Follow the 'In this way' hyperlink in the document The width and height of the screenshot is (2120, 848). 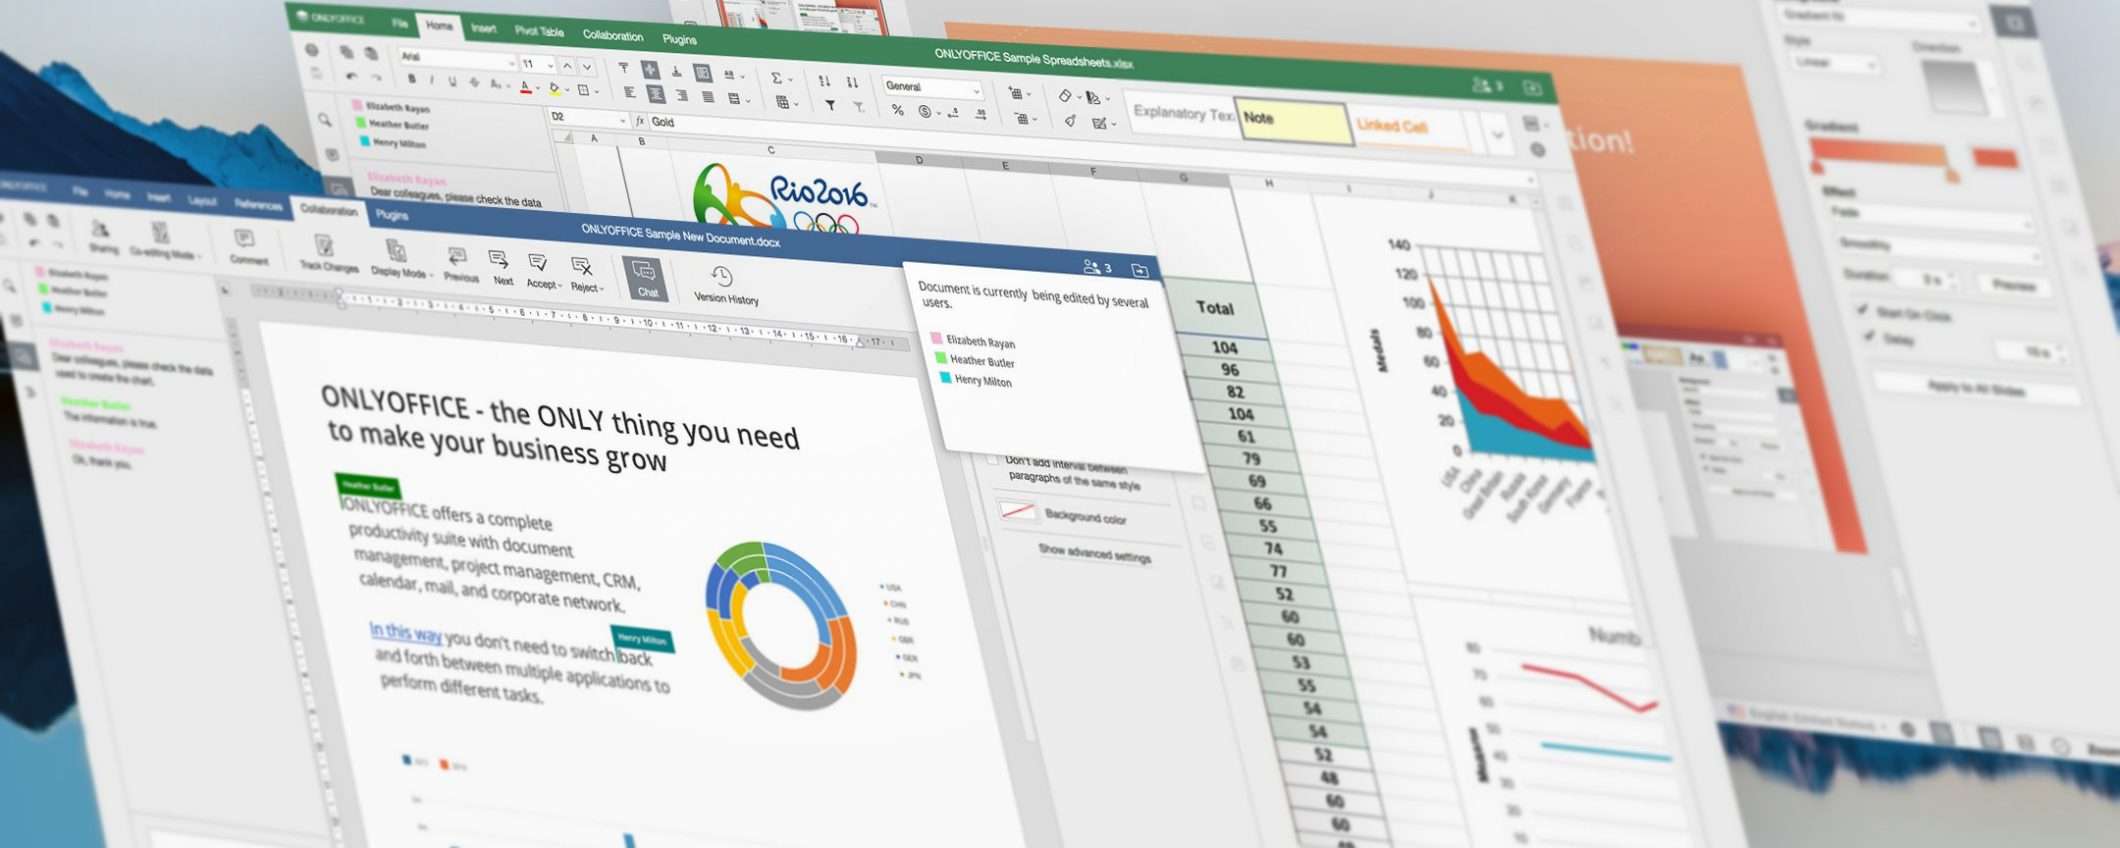[x=405, y=632]
